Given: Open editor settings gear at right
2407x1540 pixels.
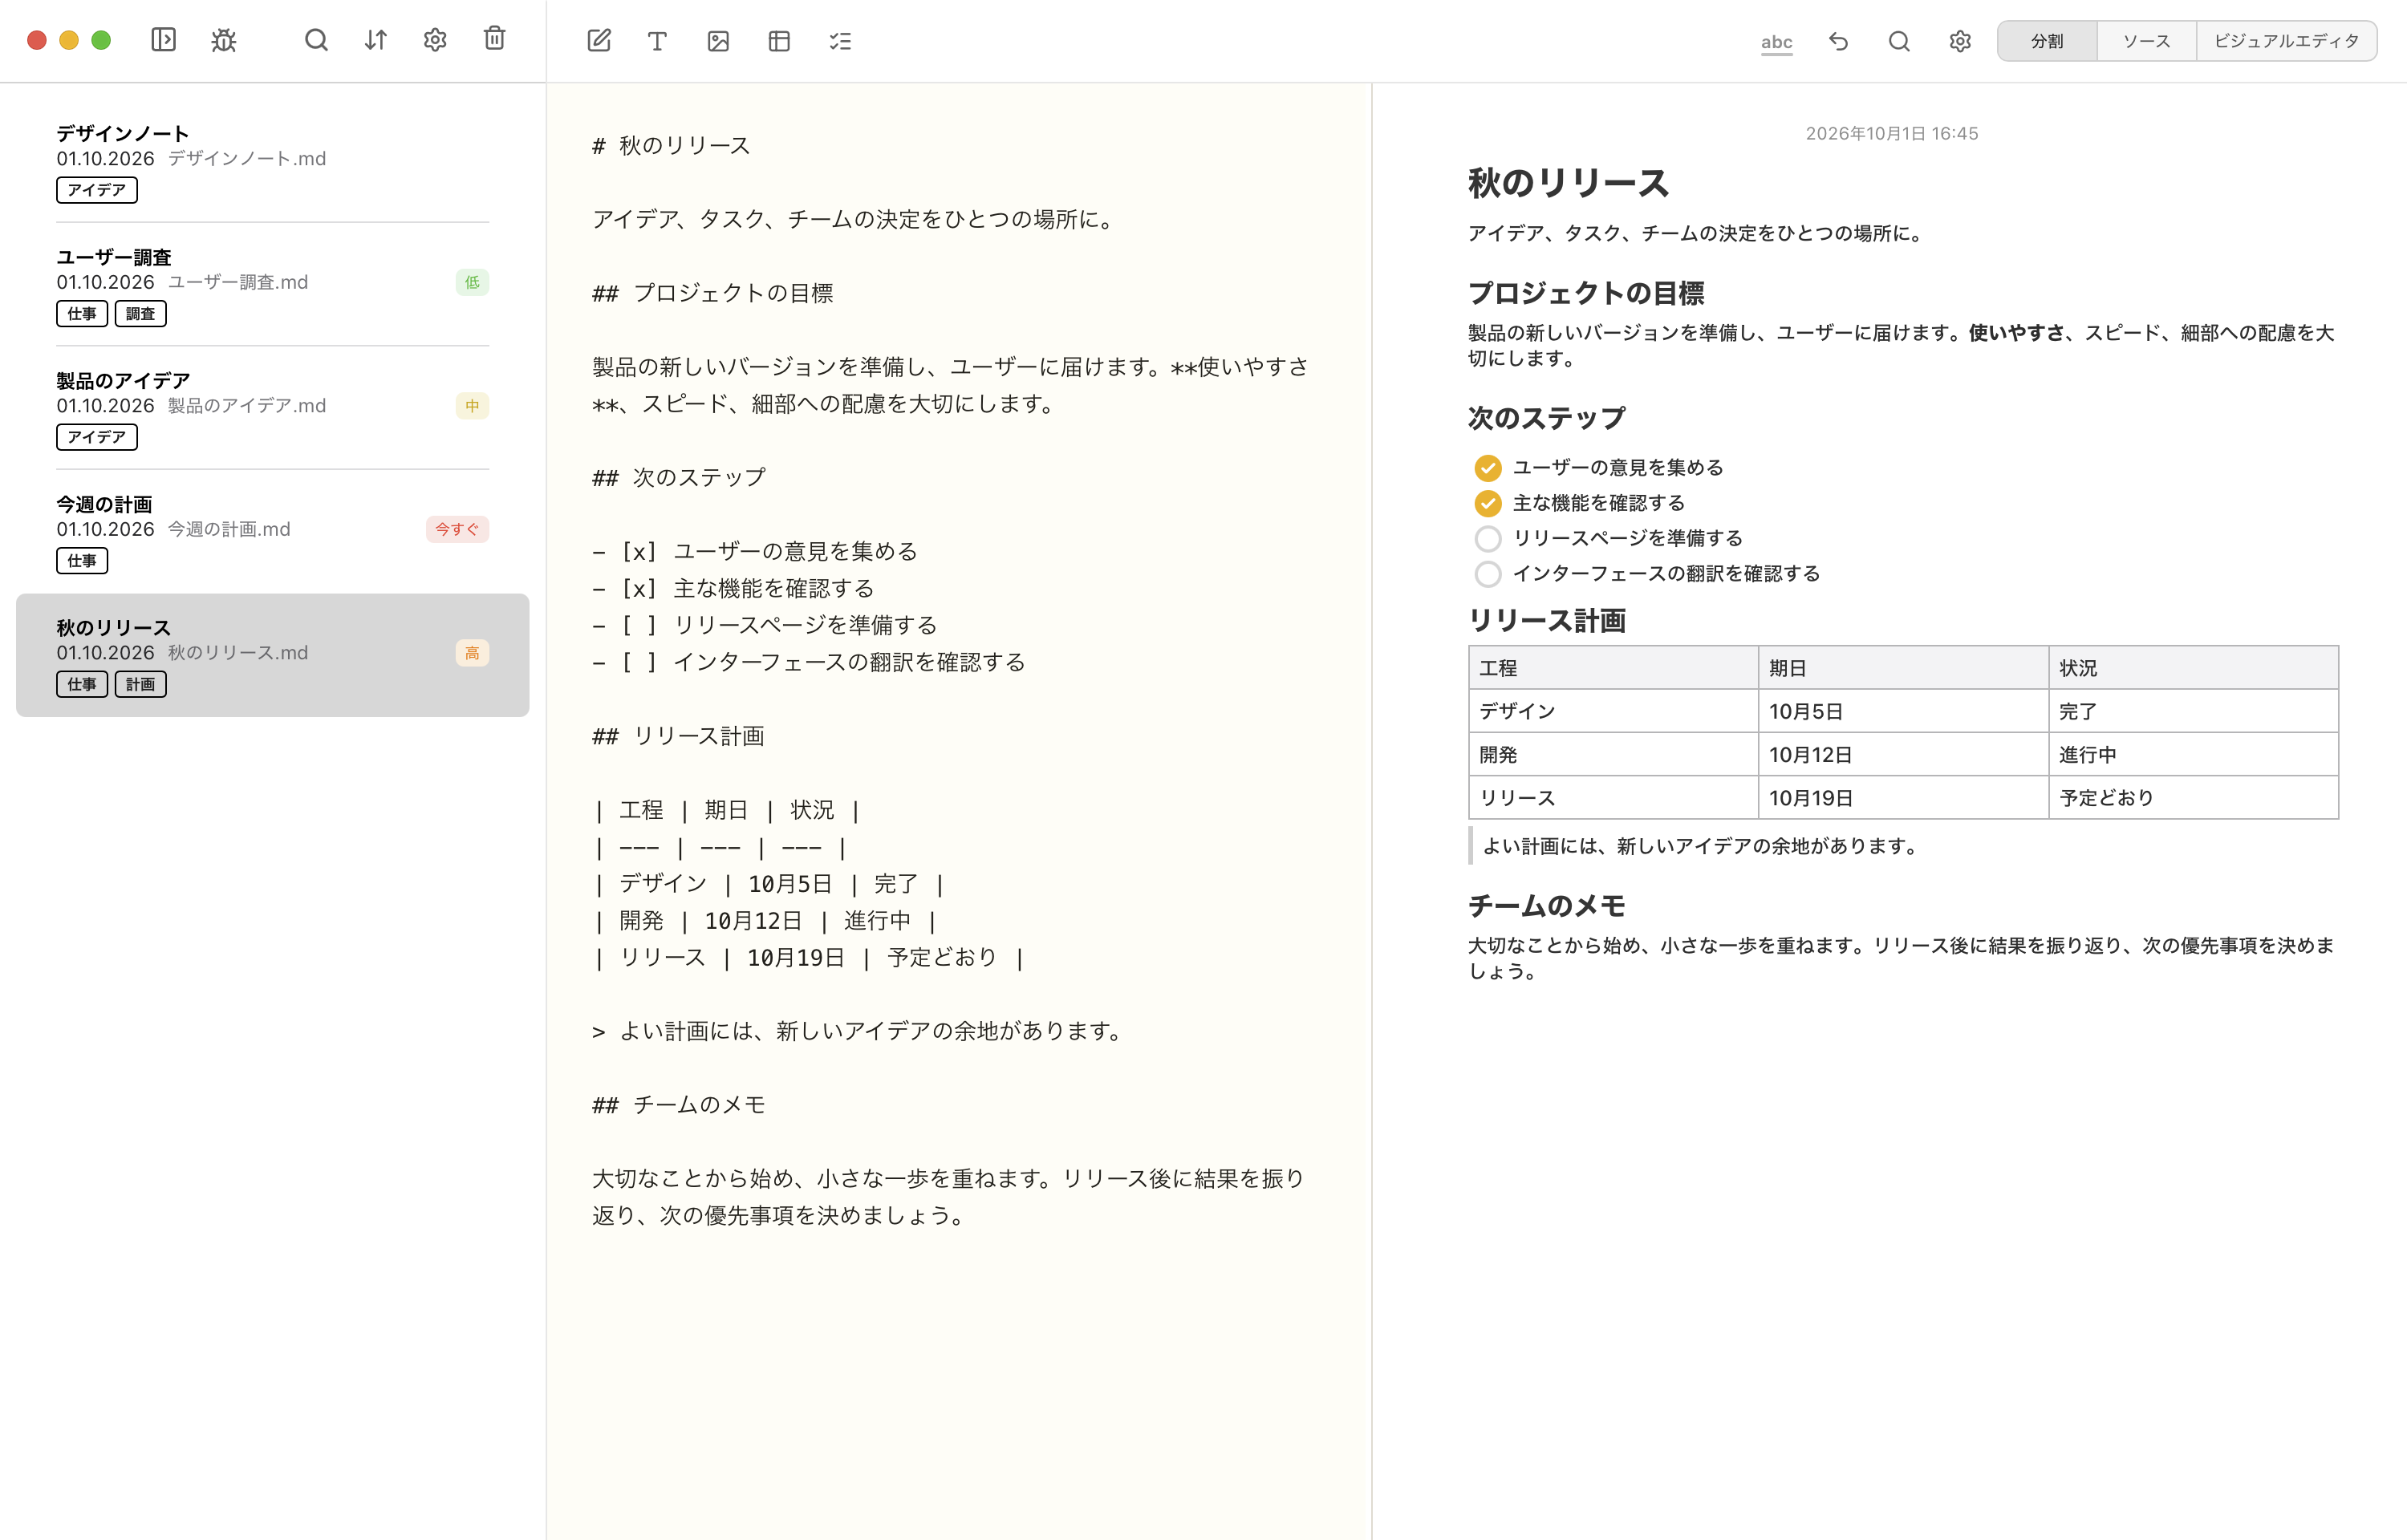Looking at the screenshot, I should pyautogui.click(x=1960, y=41).
